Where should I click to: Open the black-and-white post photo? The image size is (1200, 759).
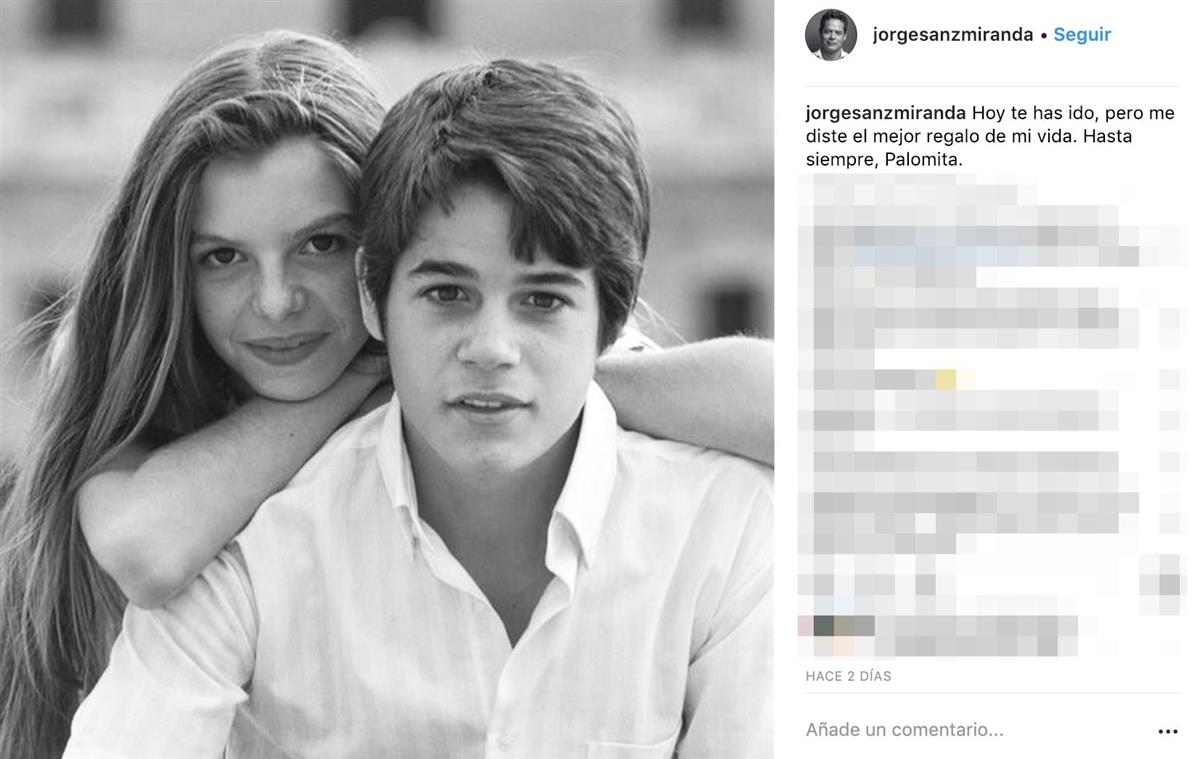387,379
